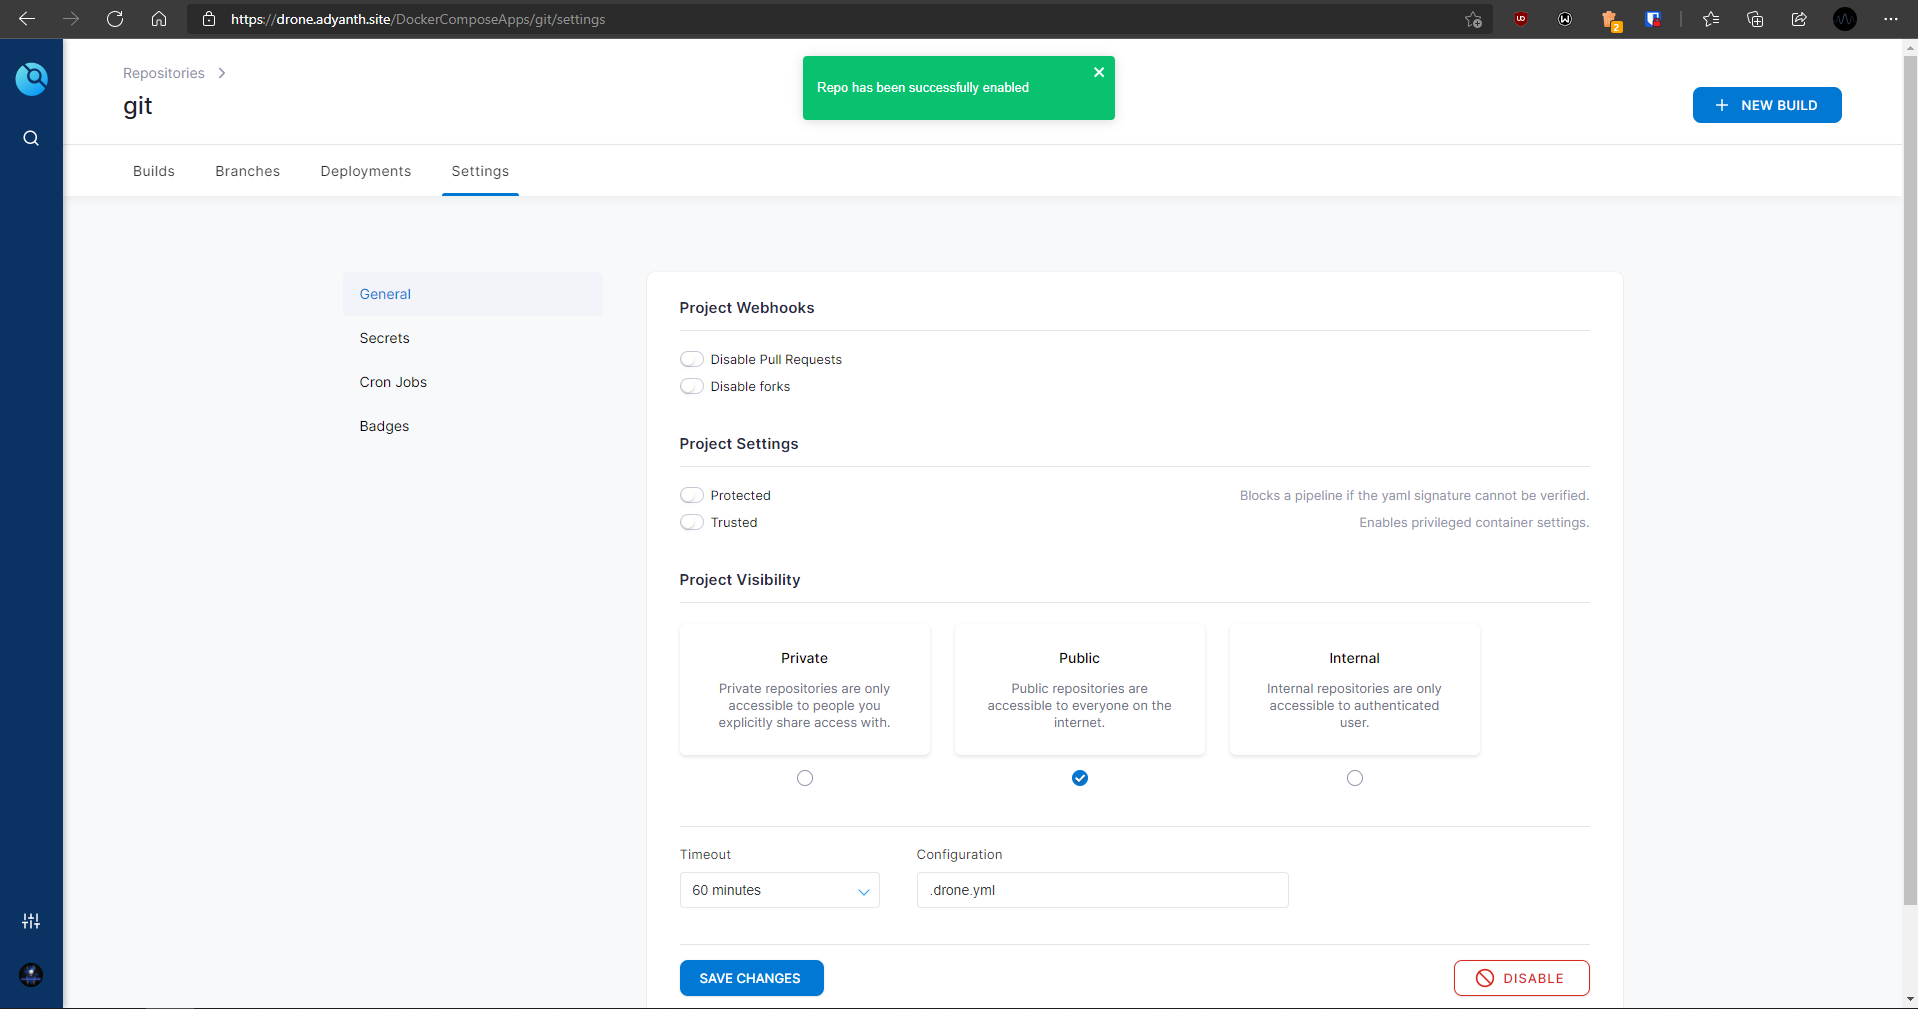Click the user avatar at sidebar bottom

31,975
